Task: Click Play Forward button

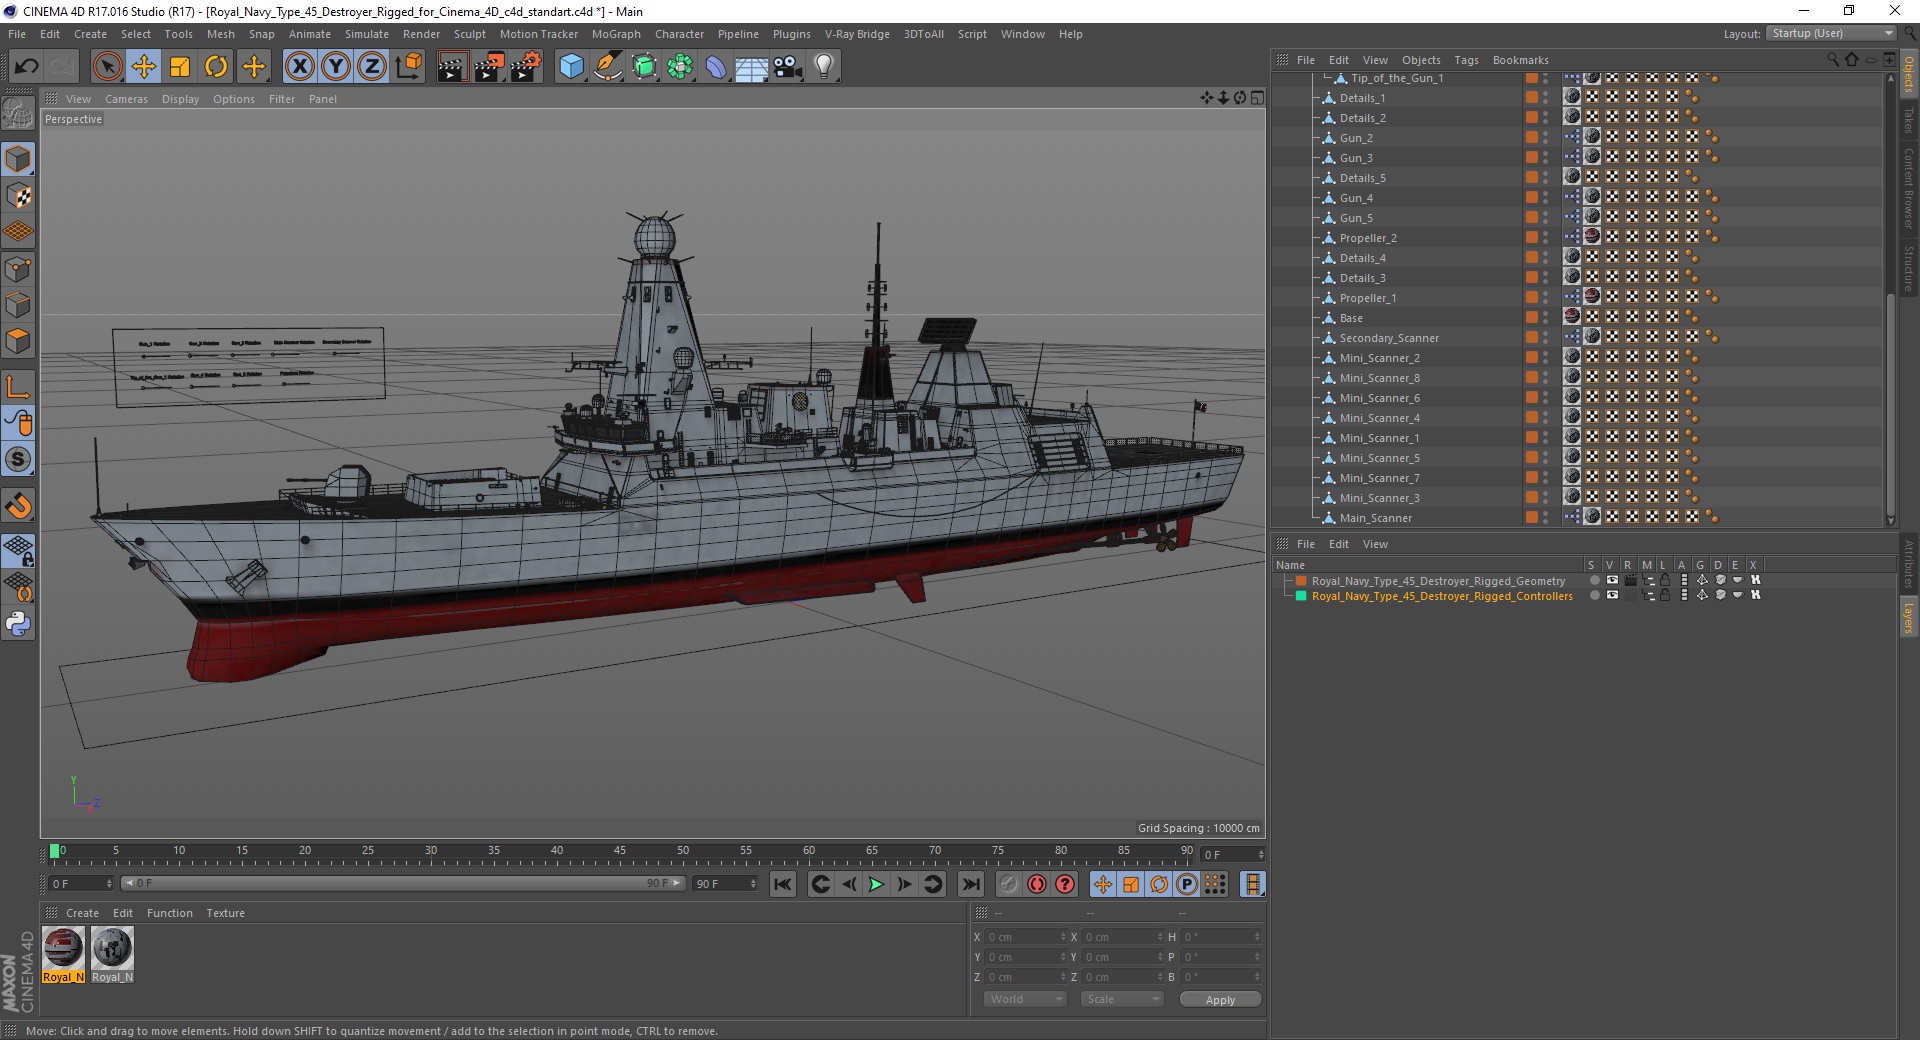Action: coord(876,884)
